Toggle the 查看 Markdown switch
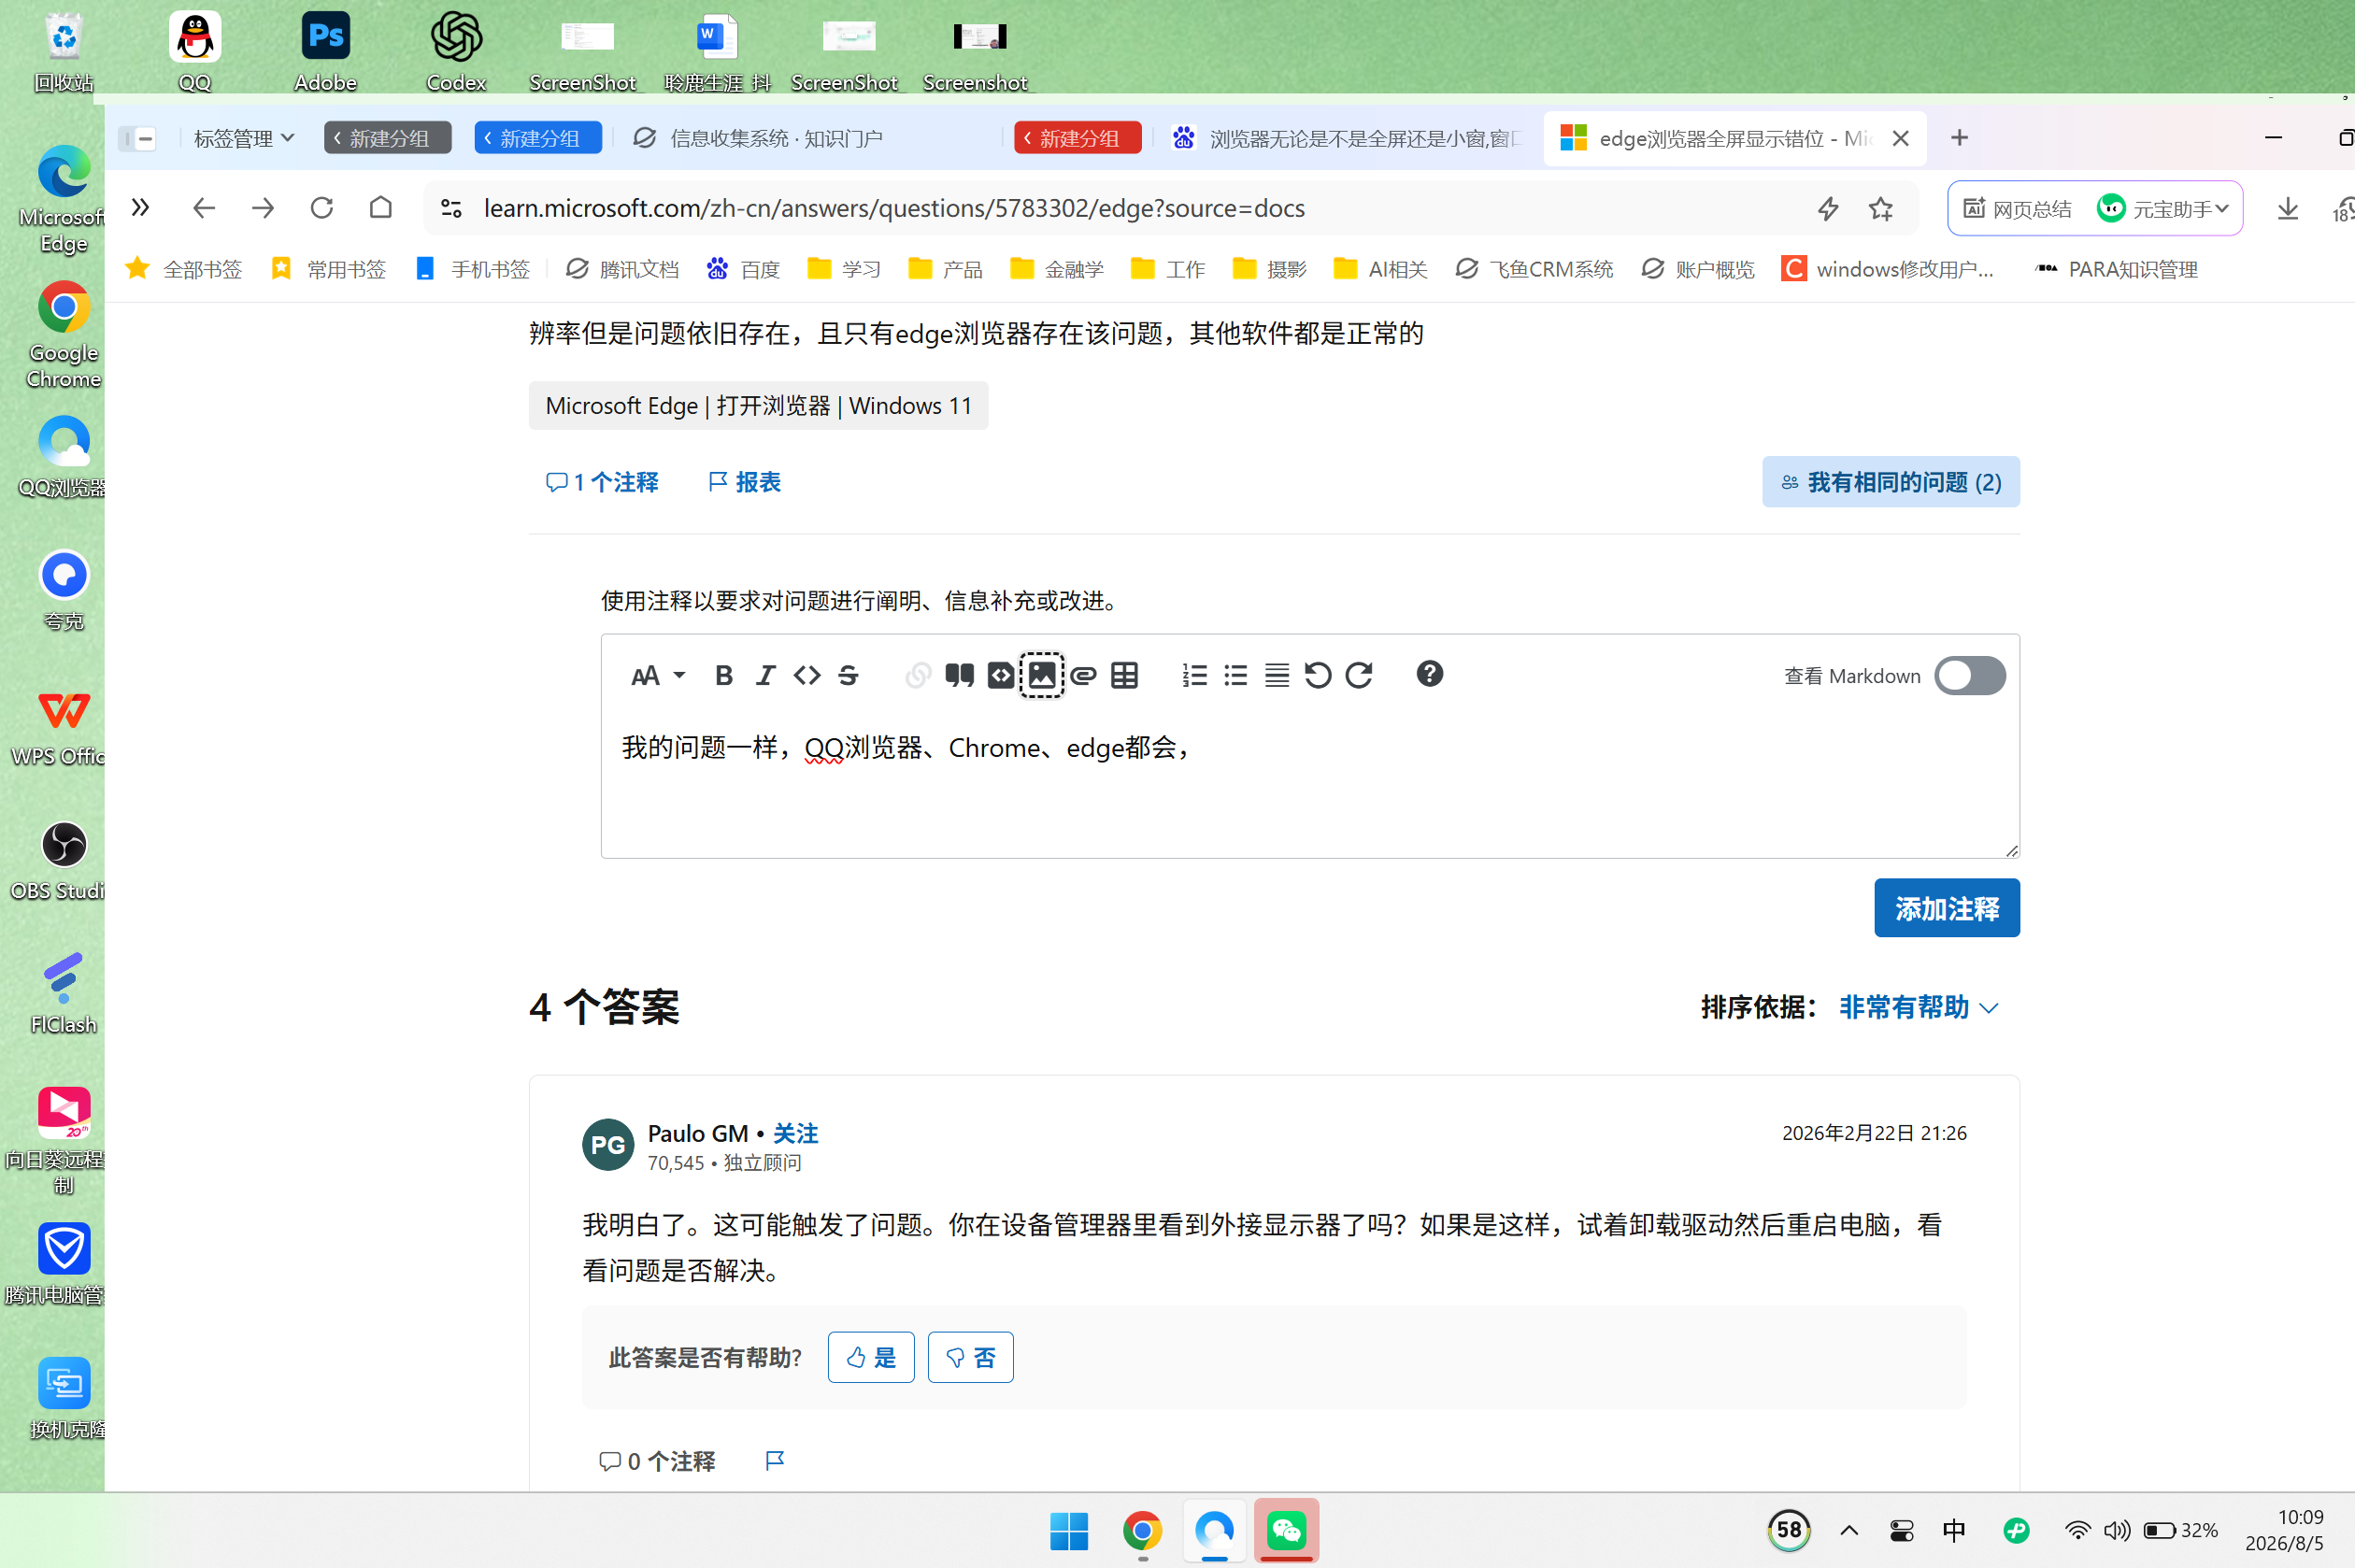Screen dimensions: 2355x1568 tap(1969, 675)
